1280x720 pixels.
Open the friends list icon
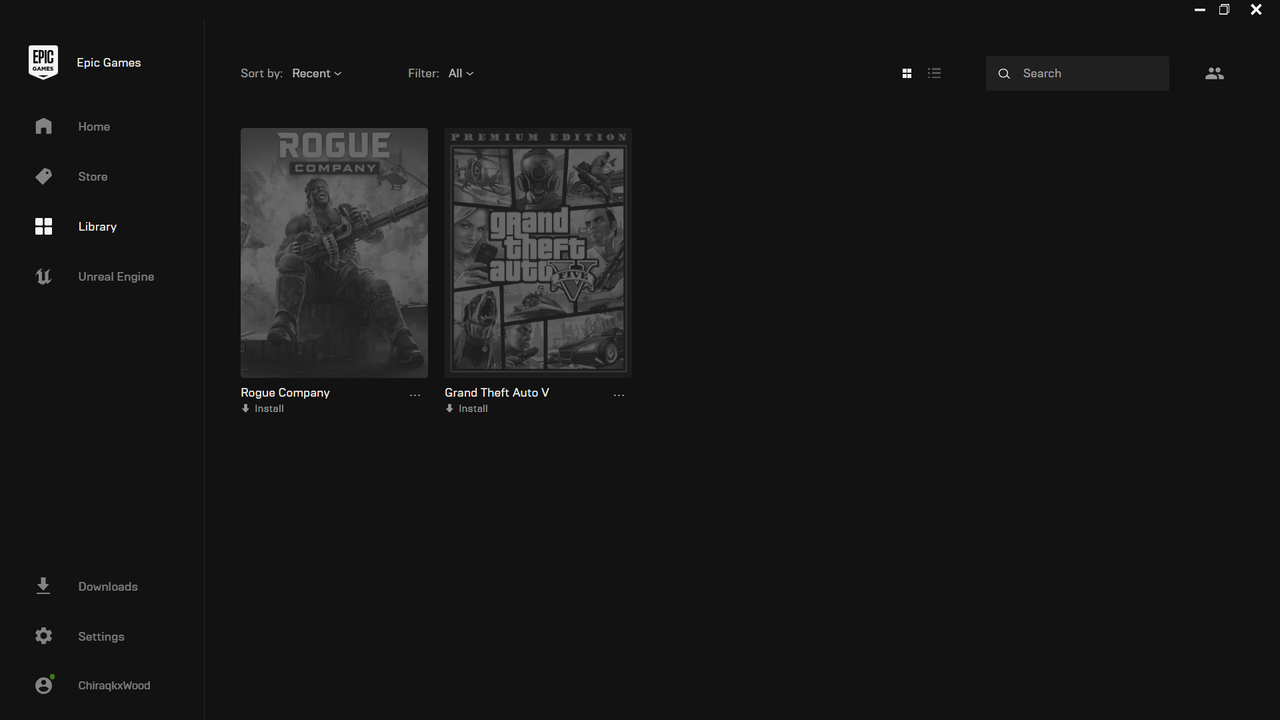[x=1214, y=73]
